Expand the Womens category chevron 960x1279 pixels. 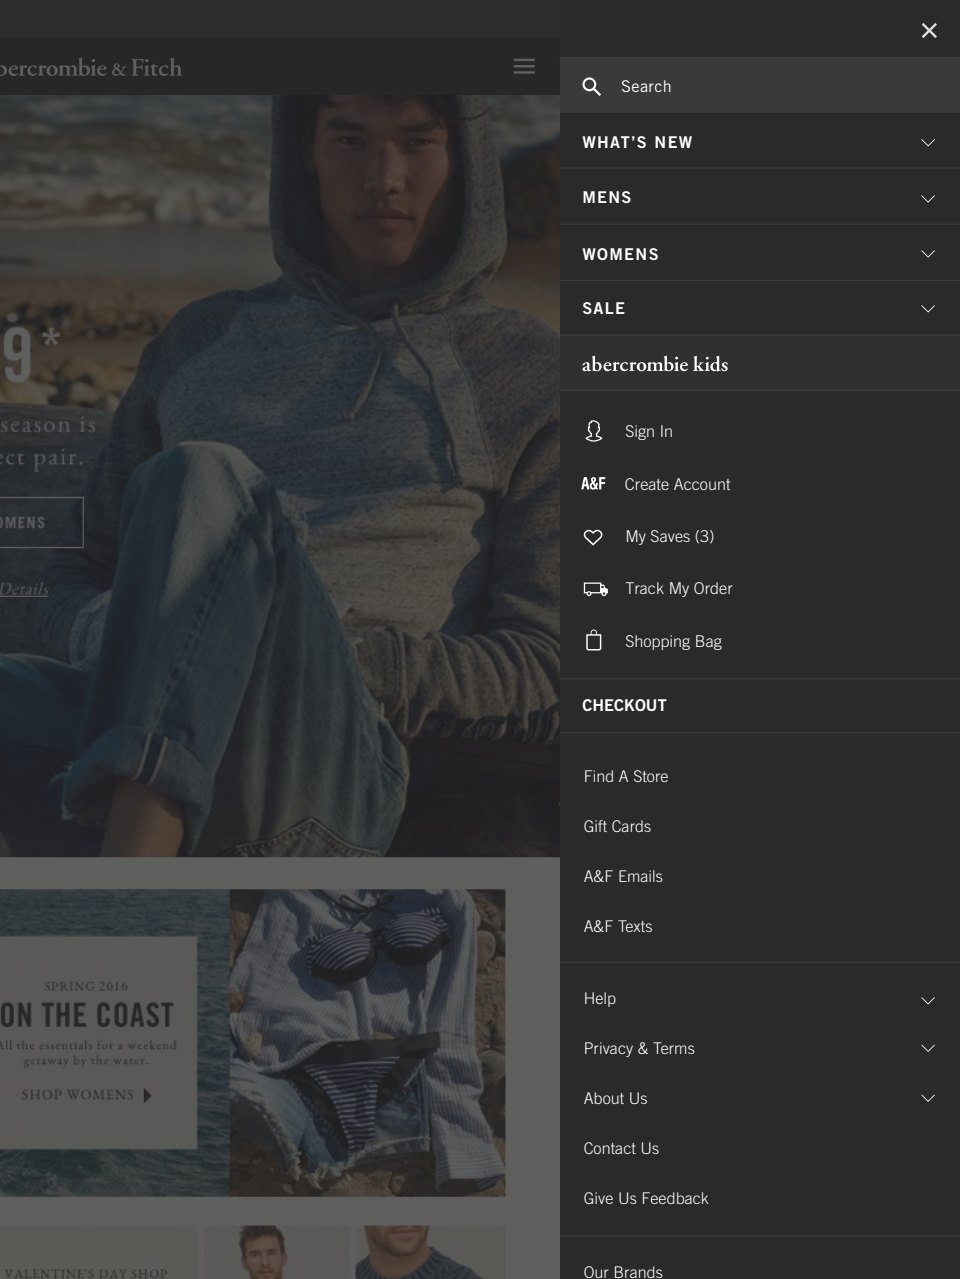[x=927, y=254]
